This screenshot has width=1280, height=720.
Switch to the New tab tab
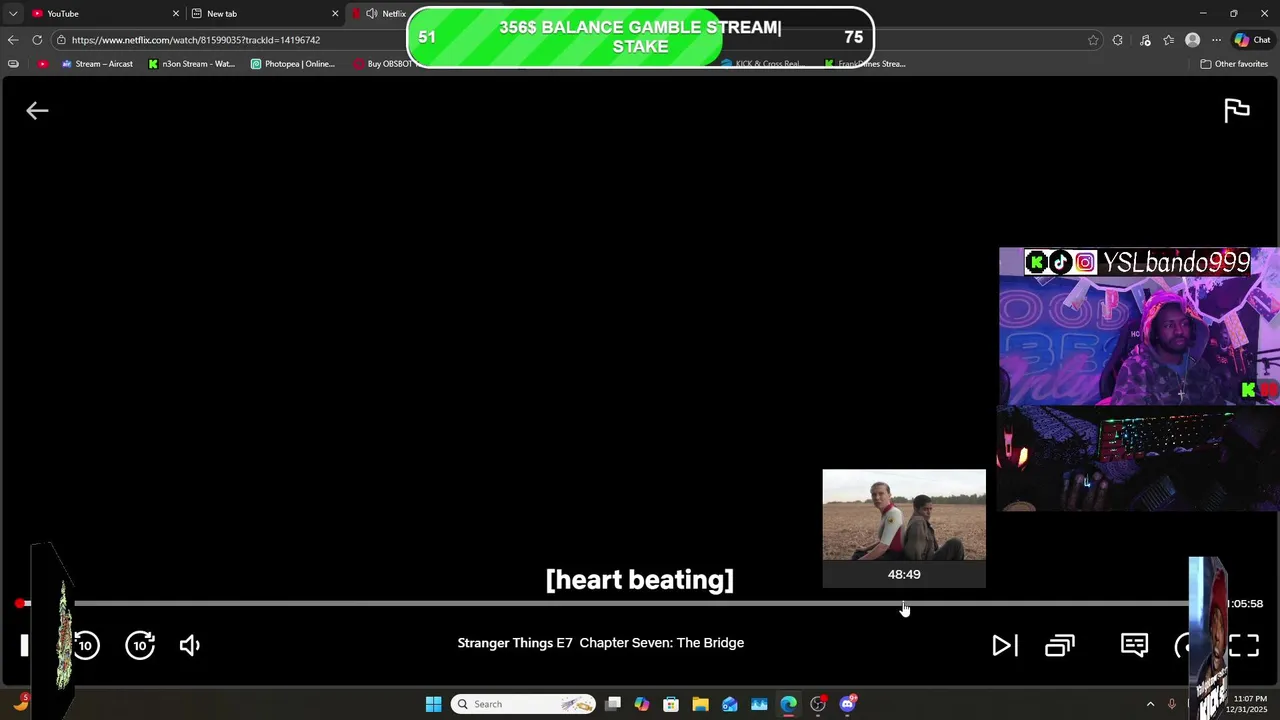(x=262, y=13)
